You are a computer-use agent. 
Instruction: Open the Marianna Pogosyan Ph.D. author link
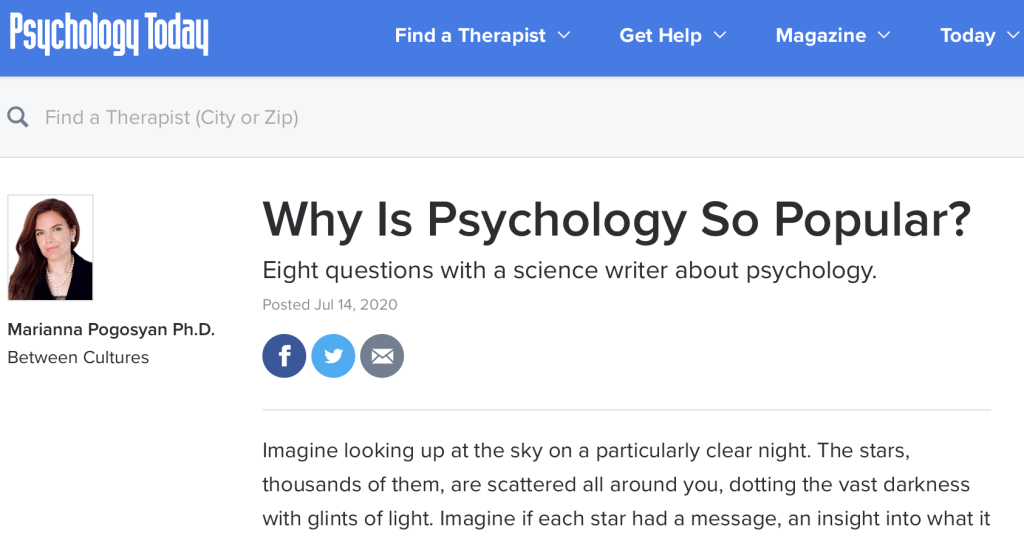[x=111, y=330]
